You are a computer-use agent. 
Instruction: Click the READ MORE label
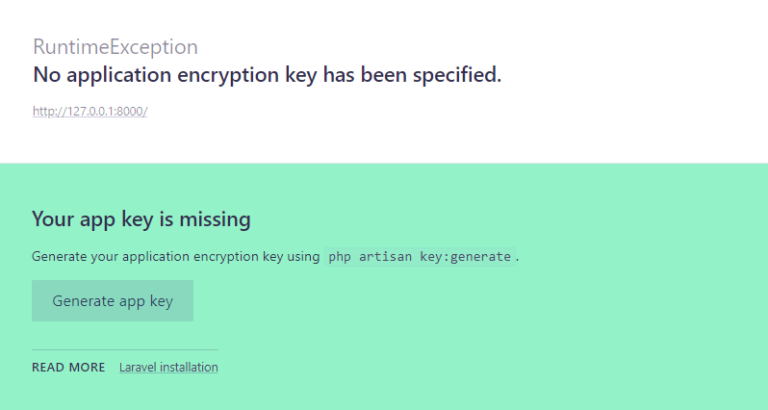pos(68,367)
